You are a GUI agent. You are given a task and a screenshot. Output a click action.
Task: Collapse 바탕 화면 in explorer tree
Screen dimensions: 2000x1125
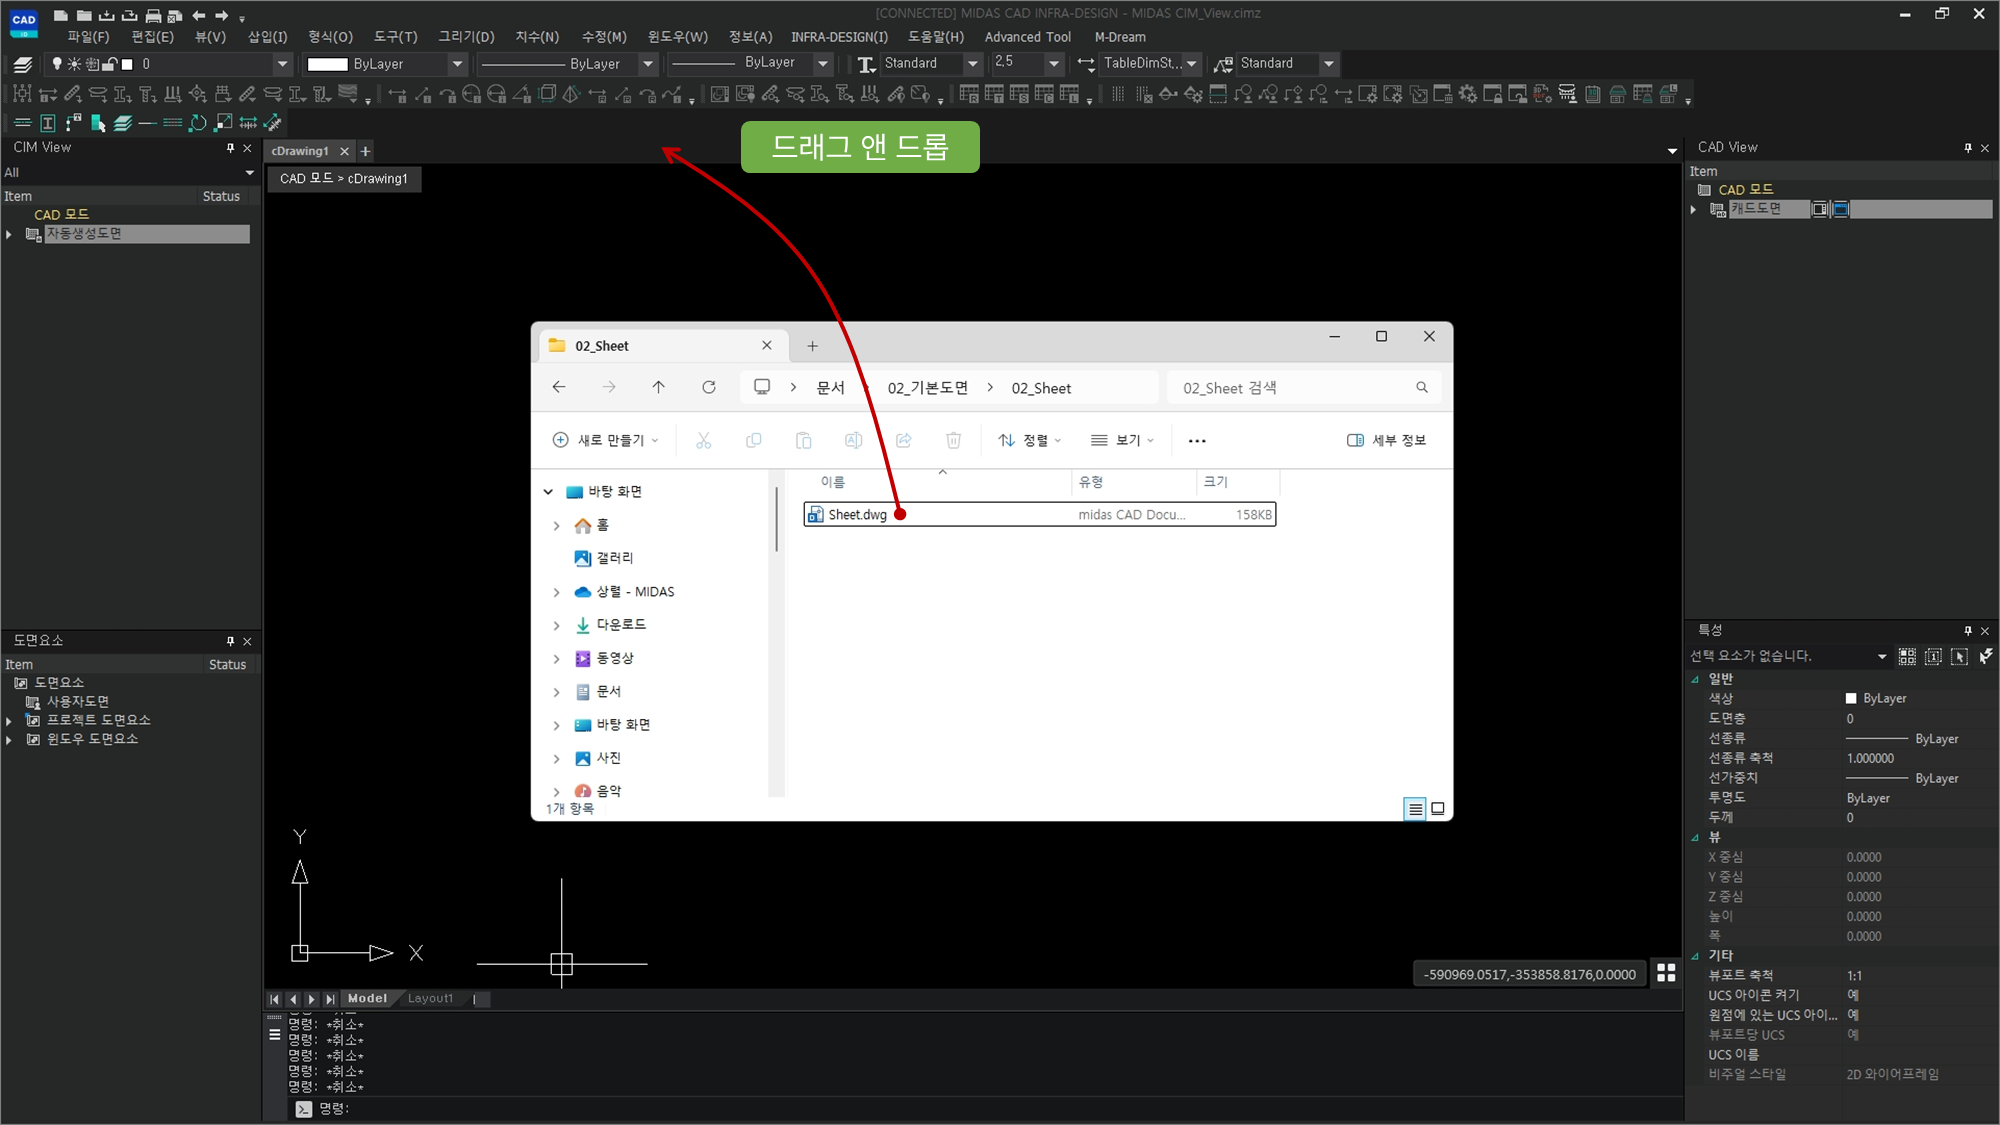548,492
